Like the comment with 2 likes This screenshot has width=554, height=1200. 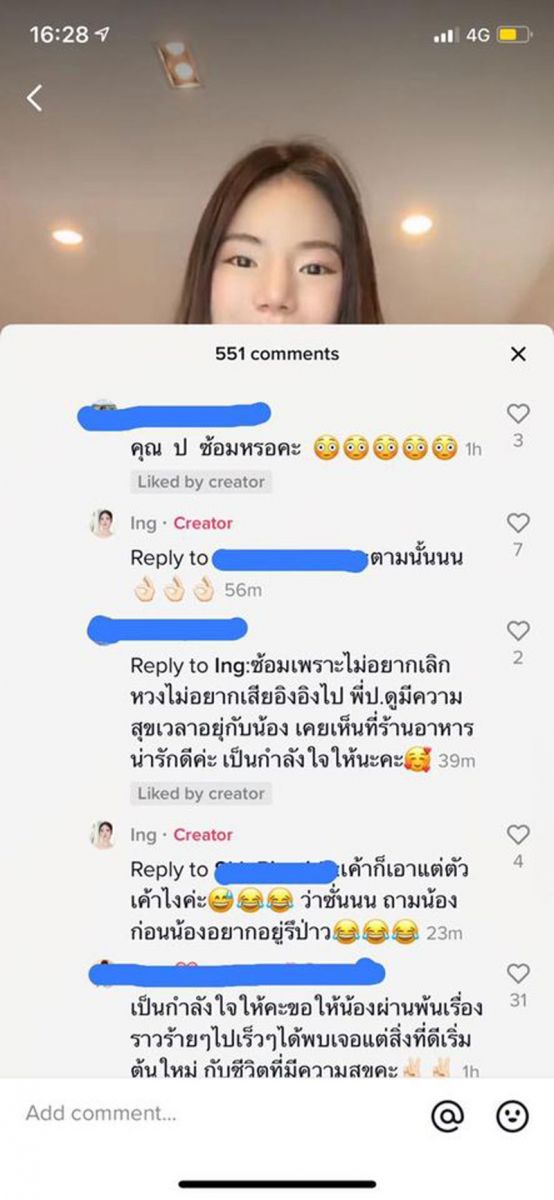pos(518,631)
